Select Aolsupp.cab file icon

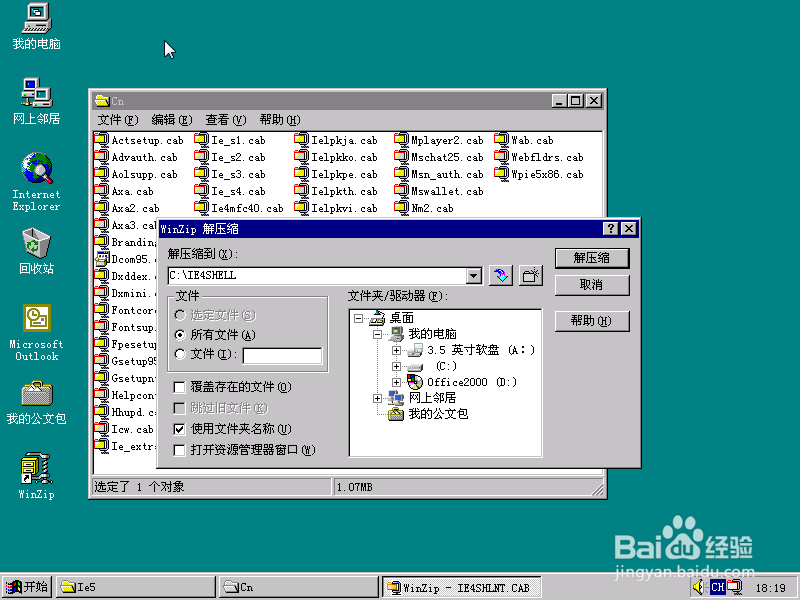(x=102, y=173)
